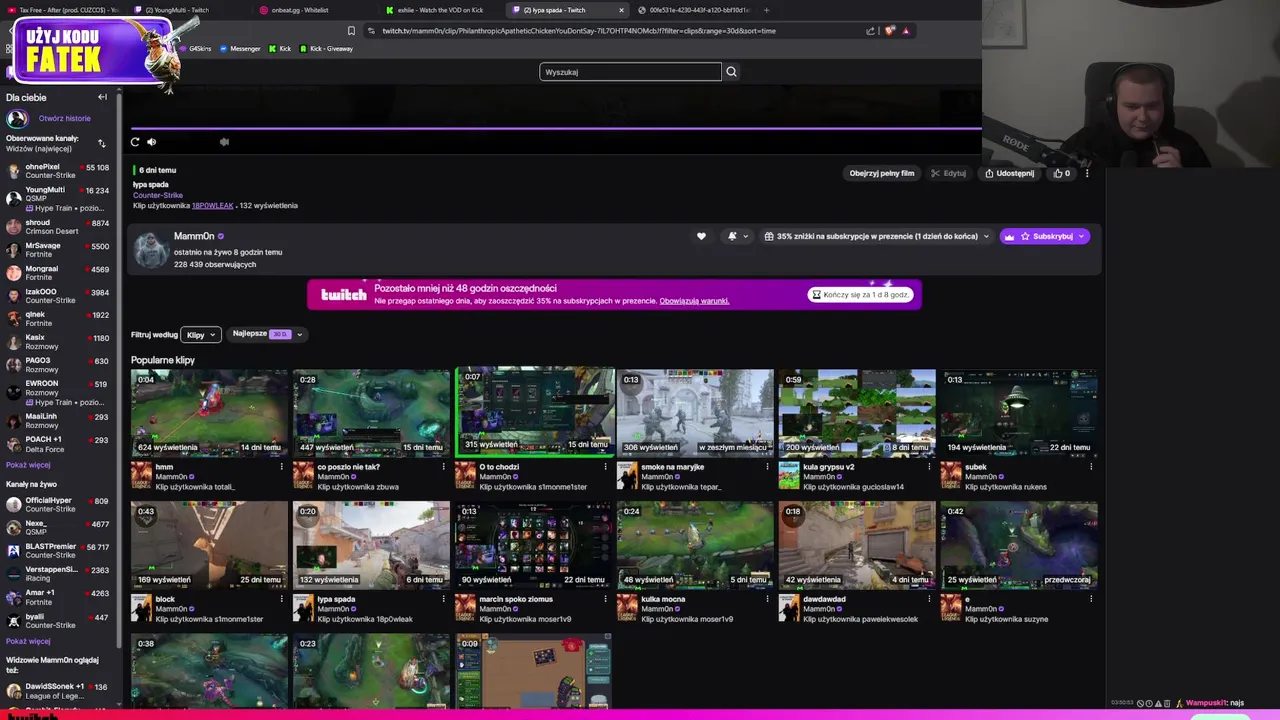Open 'subek' clip thumbnail
The image size is (1280, 720).
(x=1019, y=413)
